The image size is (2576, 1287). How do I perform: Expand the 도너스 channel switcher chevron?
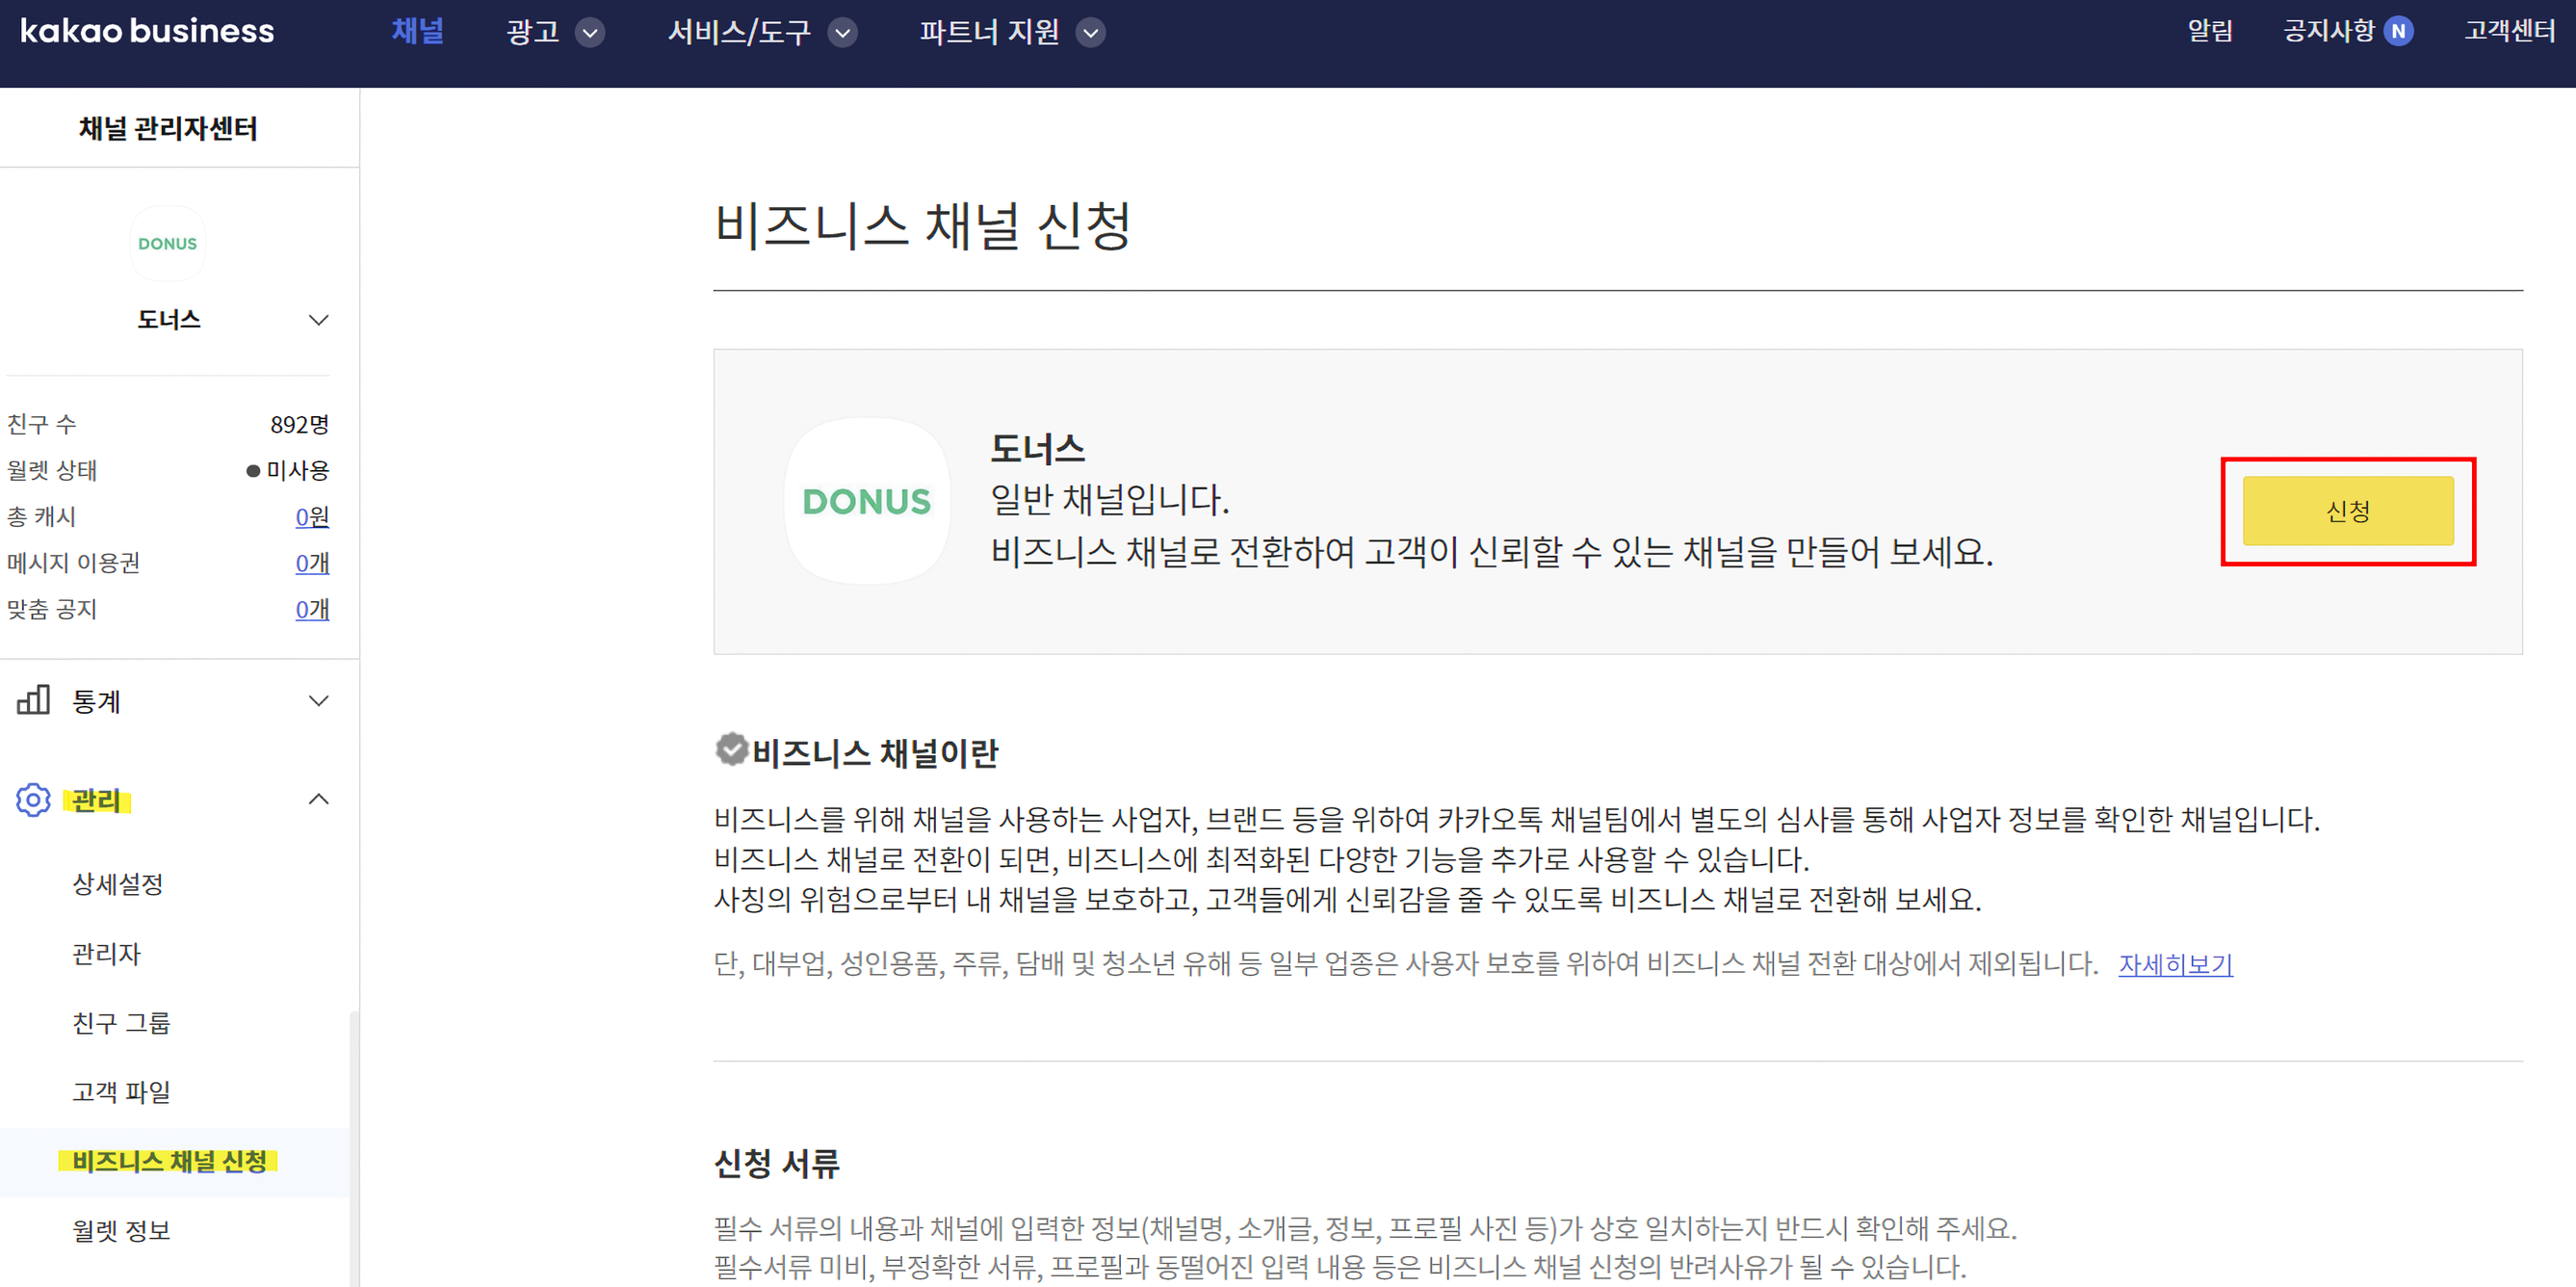coord(318,320)
